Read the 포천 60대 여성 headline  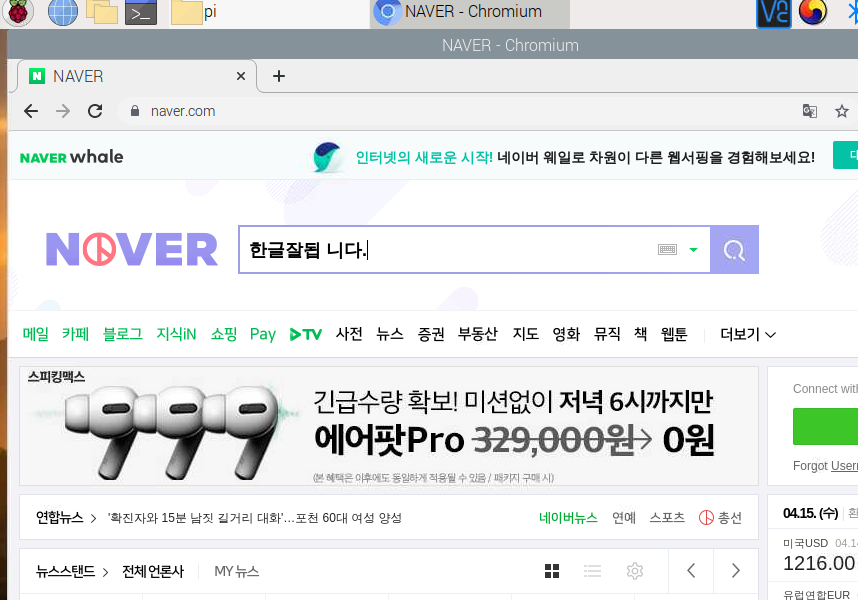click(254, 517)
